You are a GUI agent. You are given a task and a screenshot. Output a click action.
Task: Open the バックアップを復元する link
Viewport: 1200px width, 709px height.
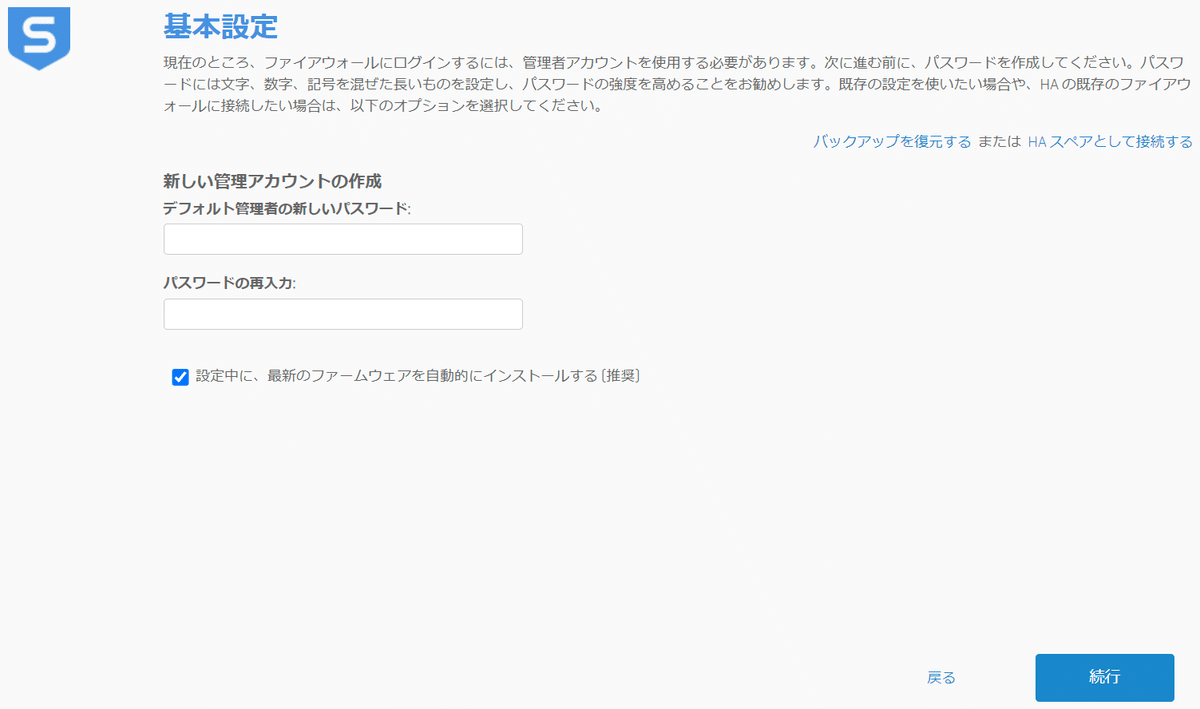click(892, 142)
